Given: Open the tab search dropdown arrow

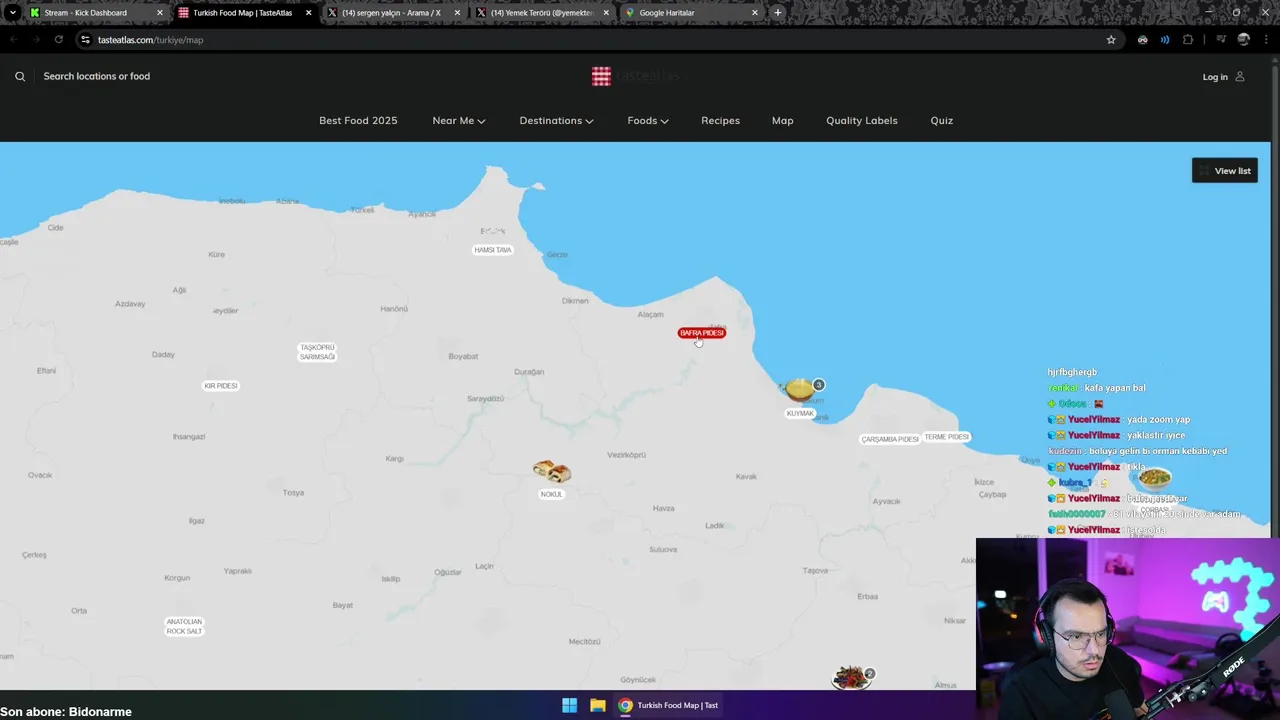Looking at the screenshot, I should coord(12,13).
